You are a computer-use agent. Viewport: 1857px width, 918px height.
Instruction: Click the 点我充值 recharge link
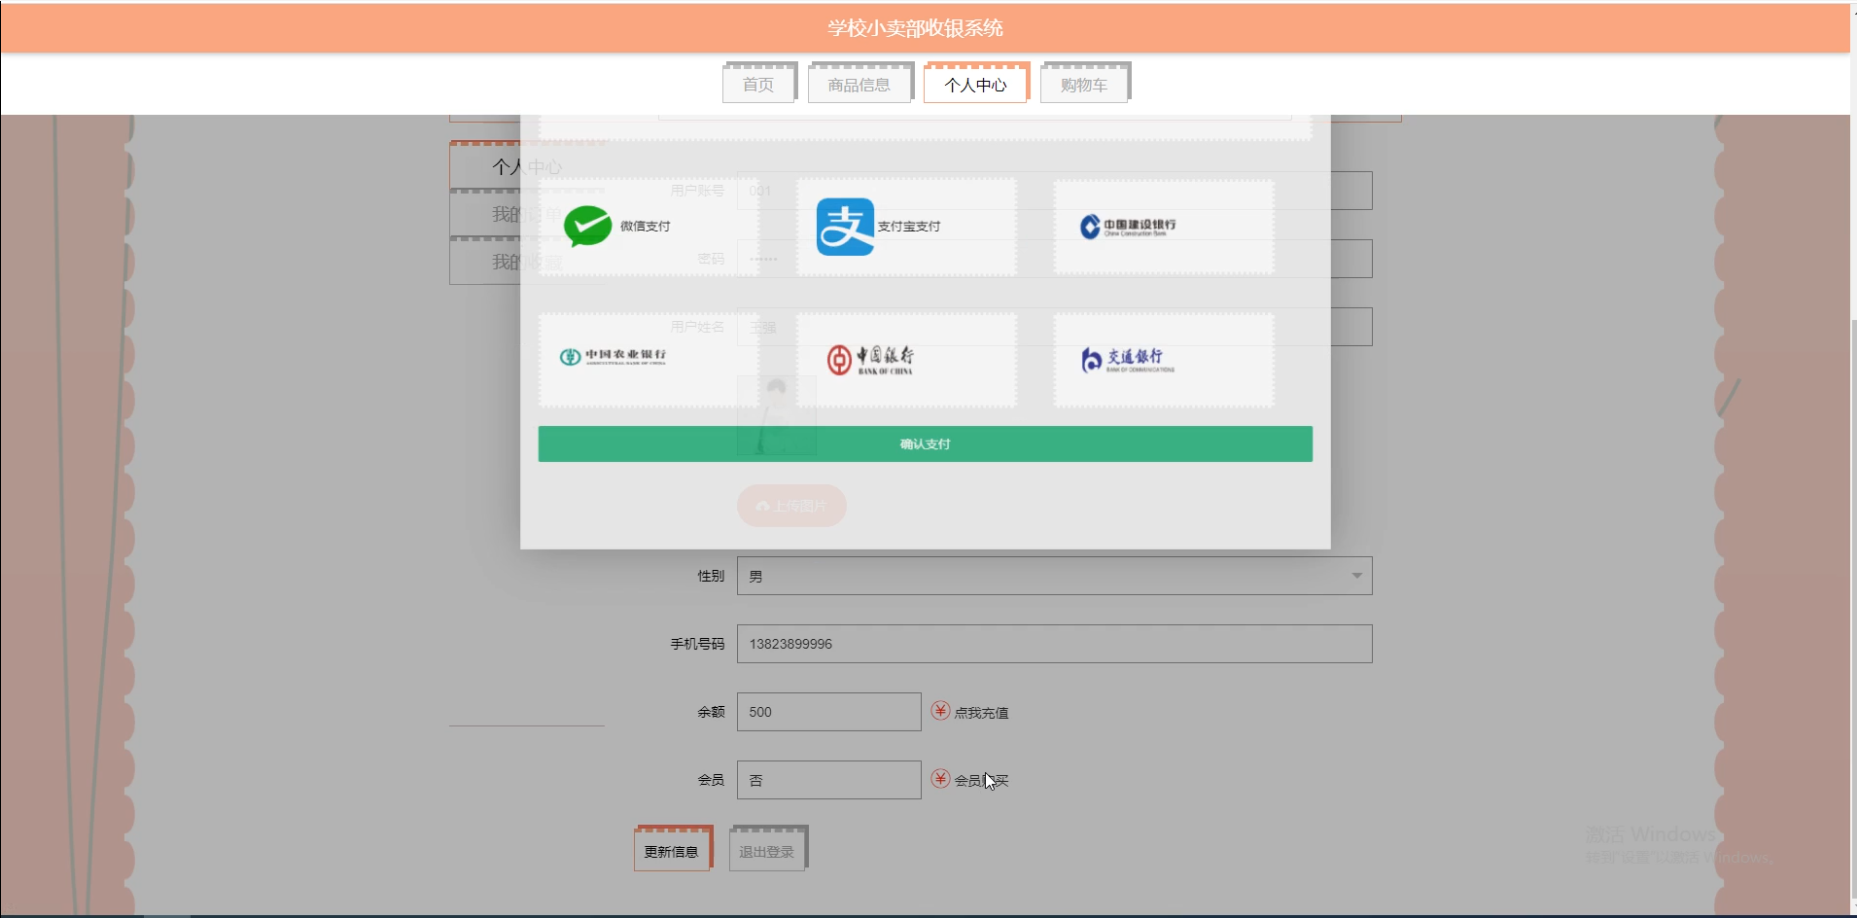point(981,713)
